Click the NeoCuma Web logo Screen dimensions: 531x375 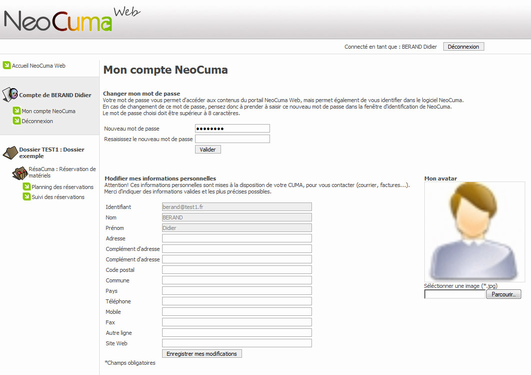point(71,20)
